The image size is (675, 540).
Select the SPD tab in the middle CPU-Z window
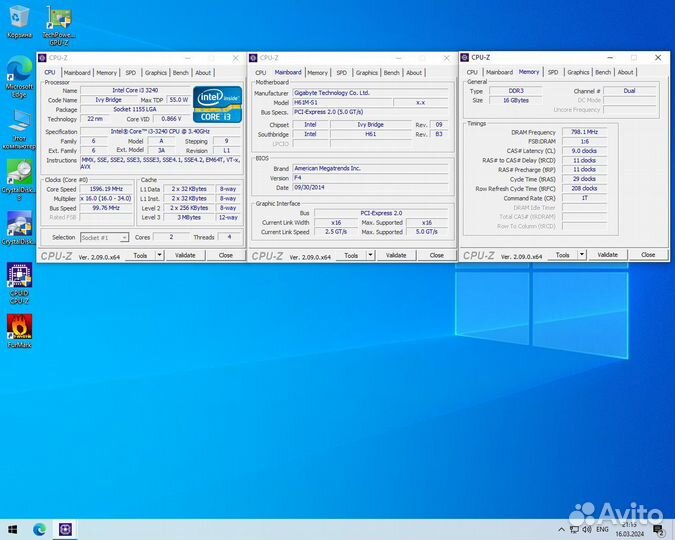341,73
